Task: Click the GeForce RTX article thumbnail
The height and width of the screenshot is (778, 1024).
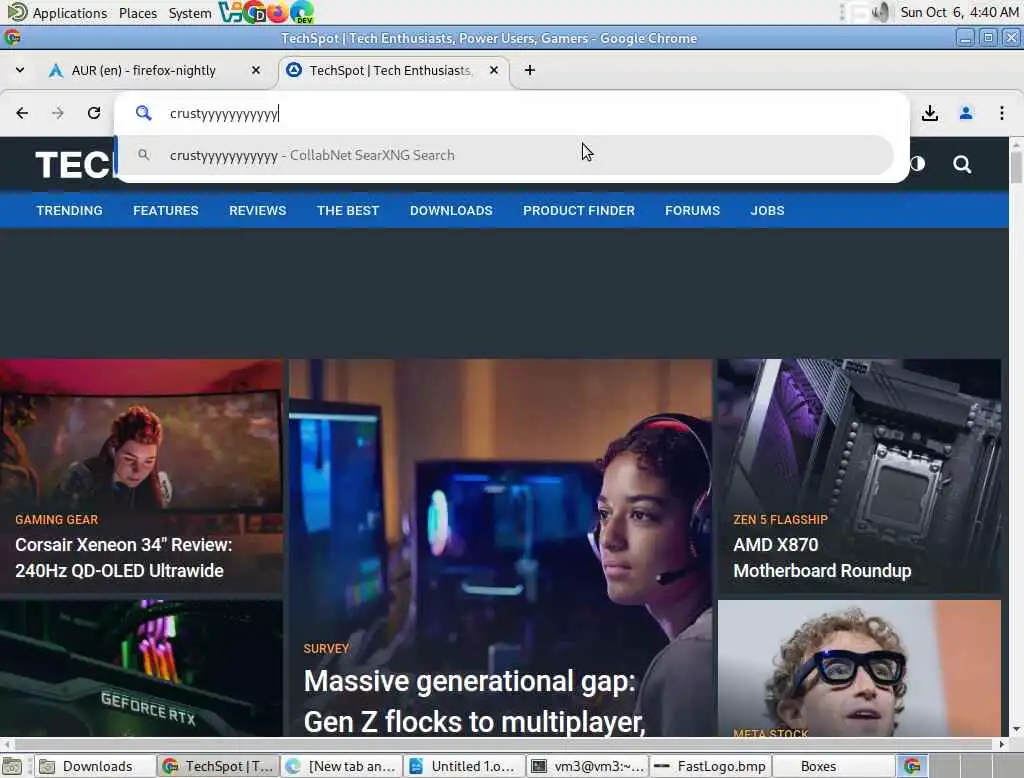Action: pos(141,668)
